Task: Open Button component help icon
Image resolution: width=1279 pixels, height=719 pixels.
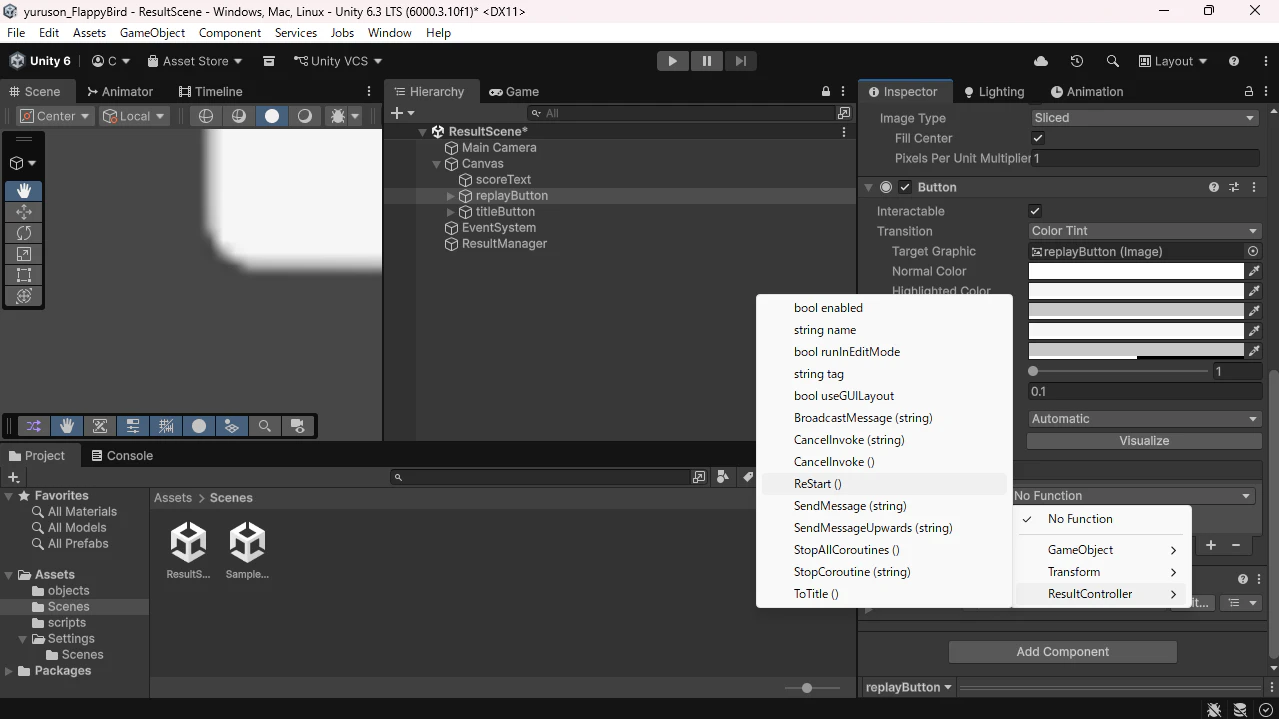Action: click(1214, 187)
